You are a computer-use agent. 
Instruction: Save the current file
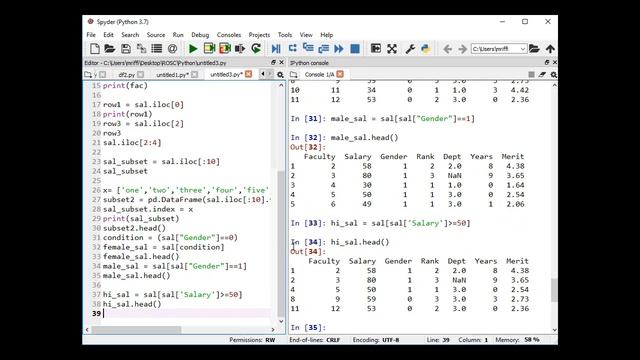tap(126, 49)
